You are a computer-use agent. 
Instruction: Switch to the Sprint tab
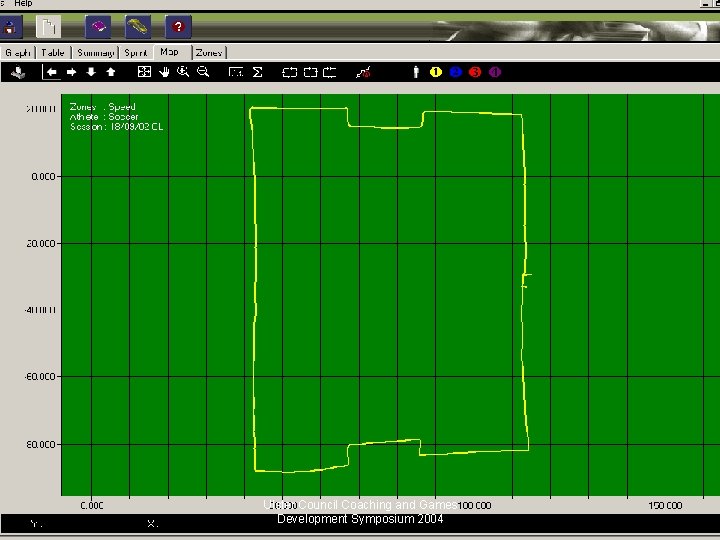(x=136, y=53)
